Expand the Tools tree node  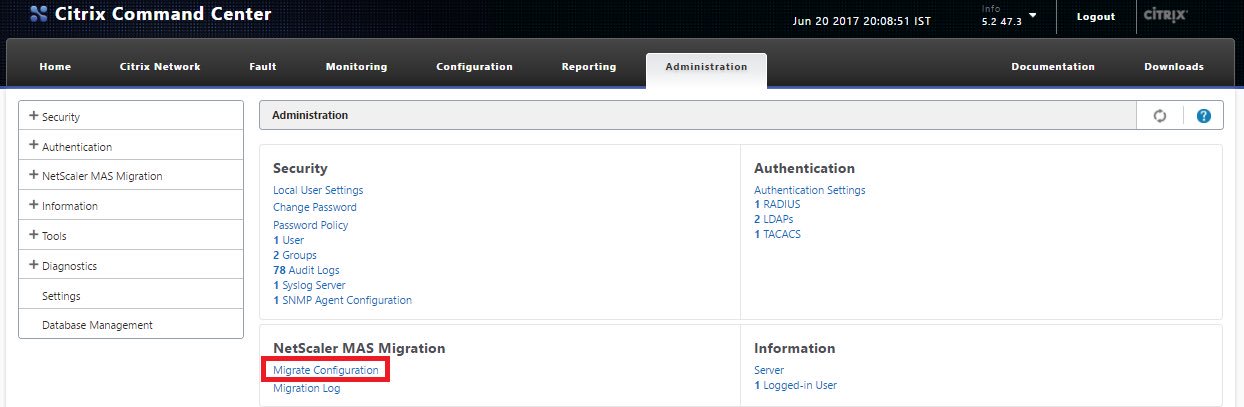click(34, 235)
